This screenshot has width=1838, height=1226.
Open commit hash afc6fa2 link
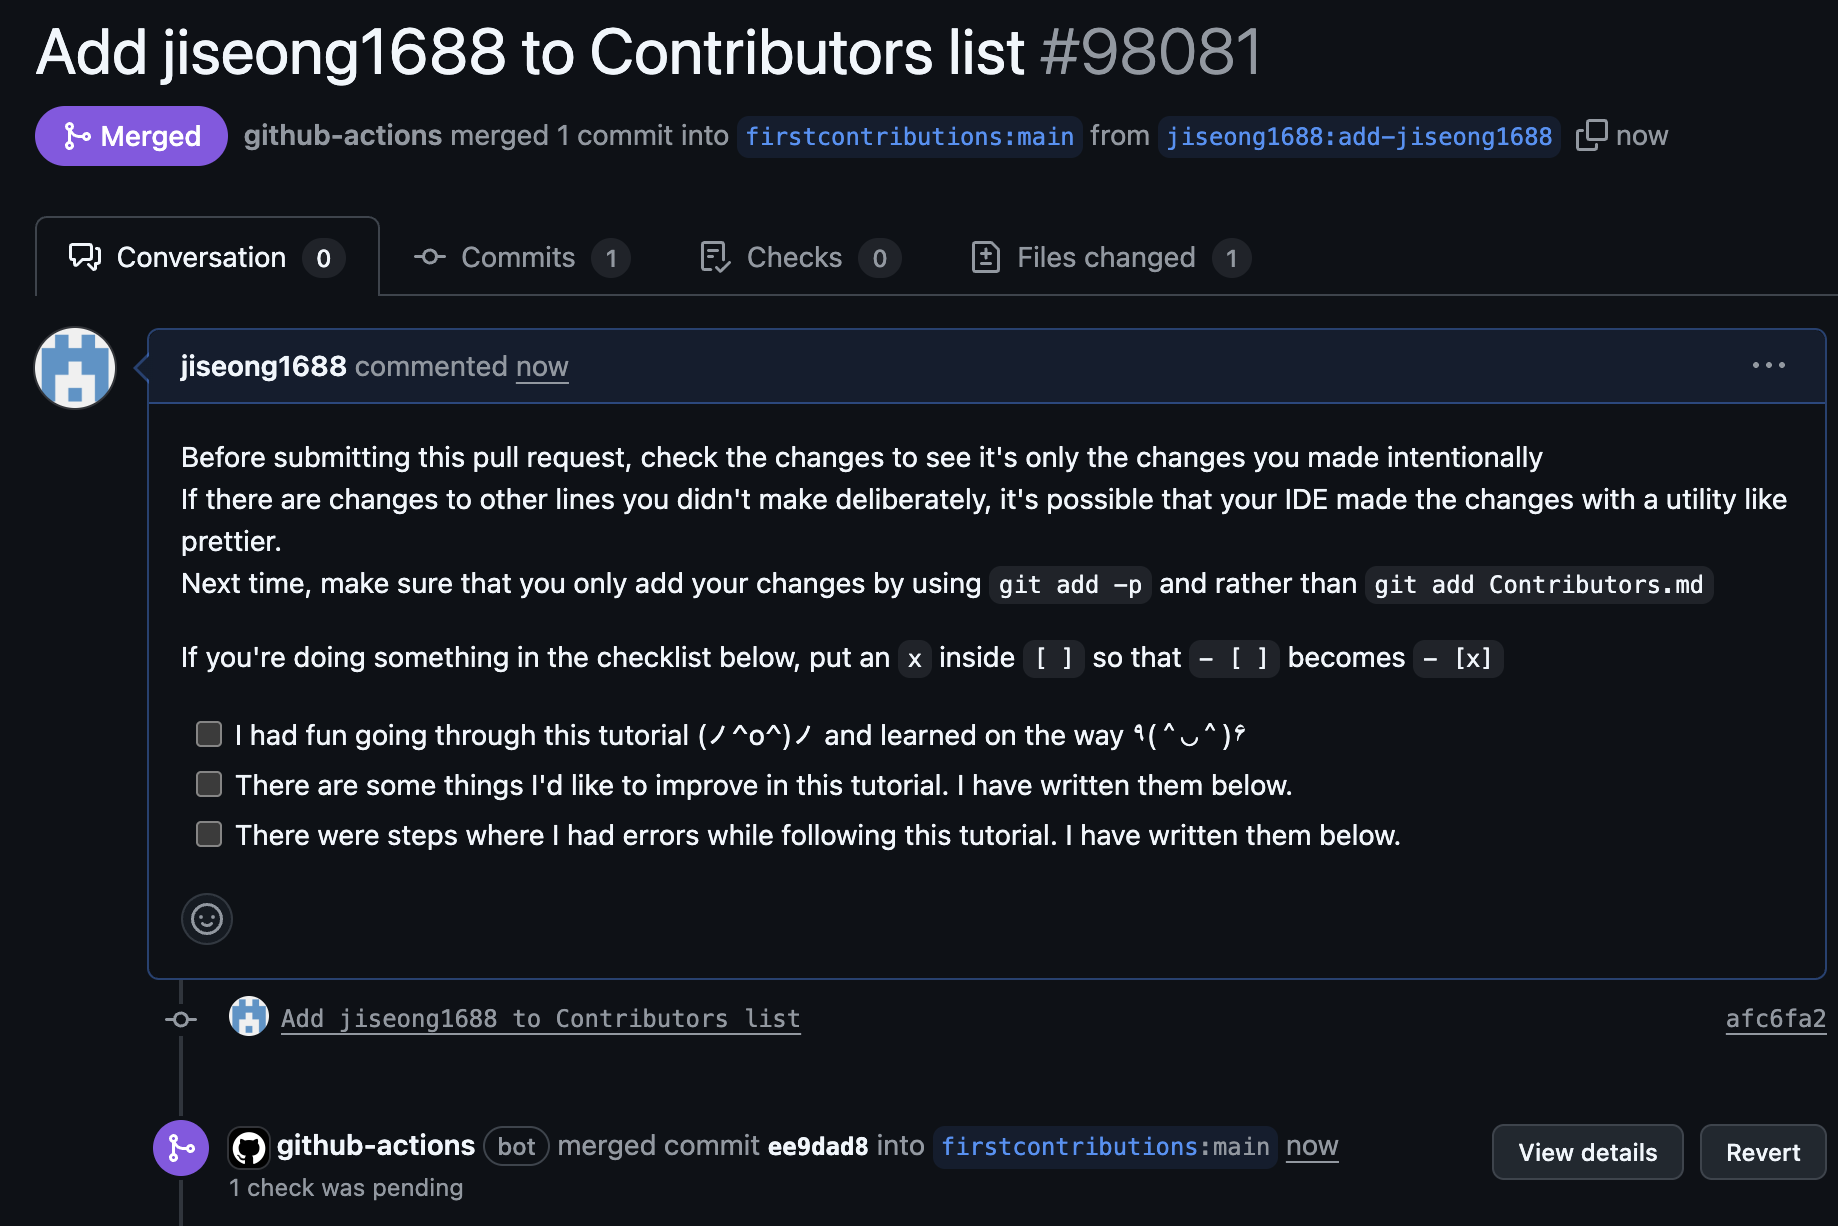click(1776, 1019)
